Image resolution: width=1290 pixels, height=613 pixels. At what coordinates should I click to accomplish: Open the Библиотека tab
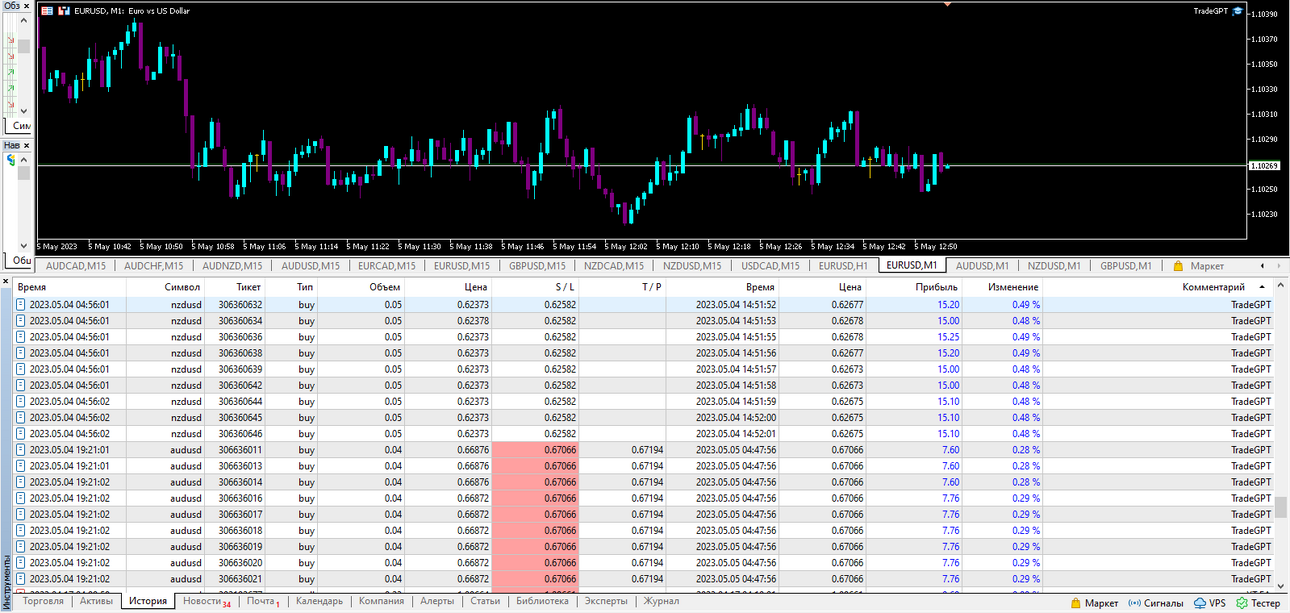coord(542,602)
